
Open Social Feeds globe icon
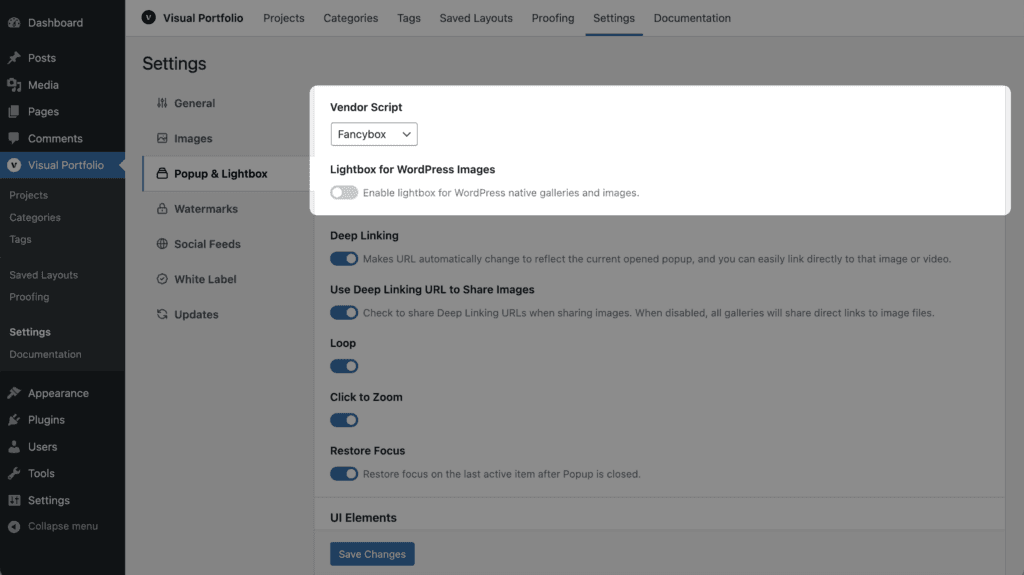point(162,244)
